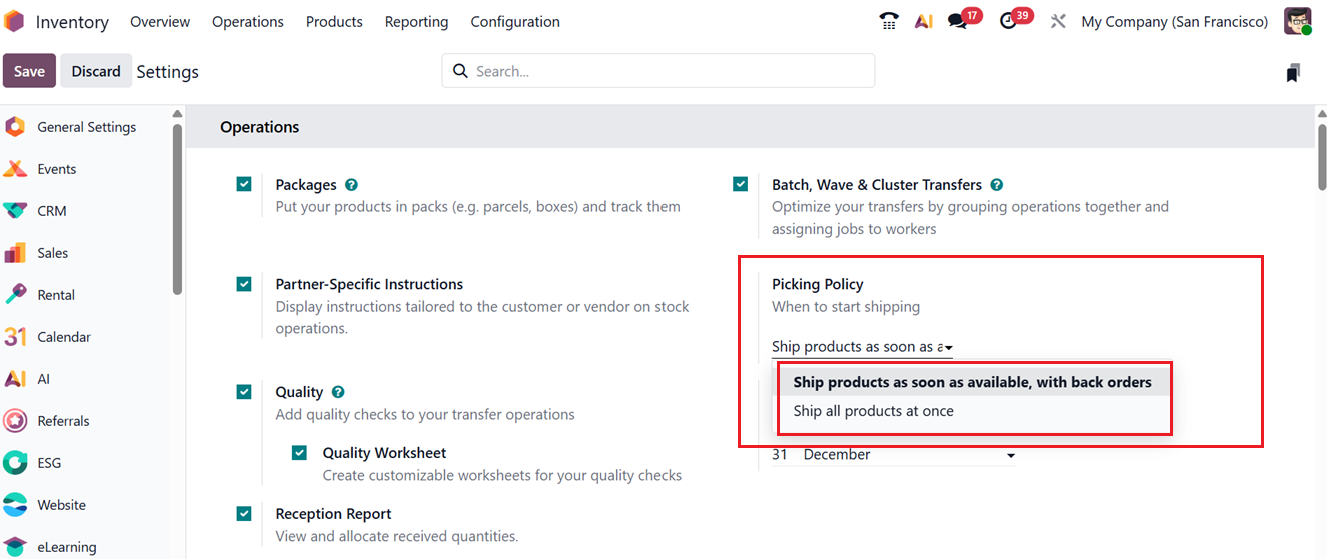Disable the Quality Worksheet checkbox

[x=299, y=453]
